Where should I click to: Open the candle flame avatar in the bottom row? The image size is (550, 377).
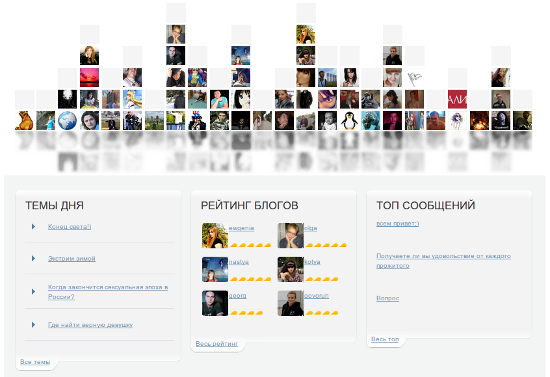coord(479,120)
